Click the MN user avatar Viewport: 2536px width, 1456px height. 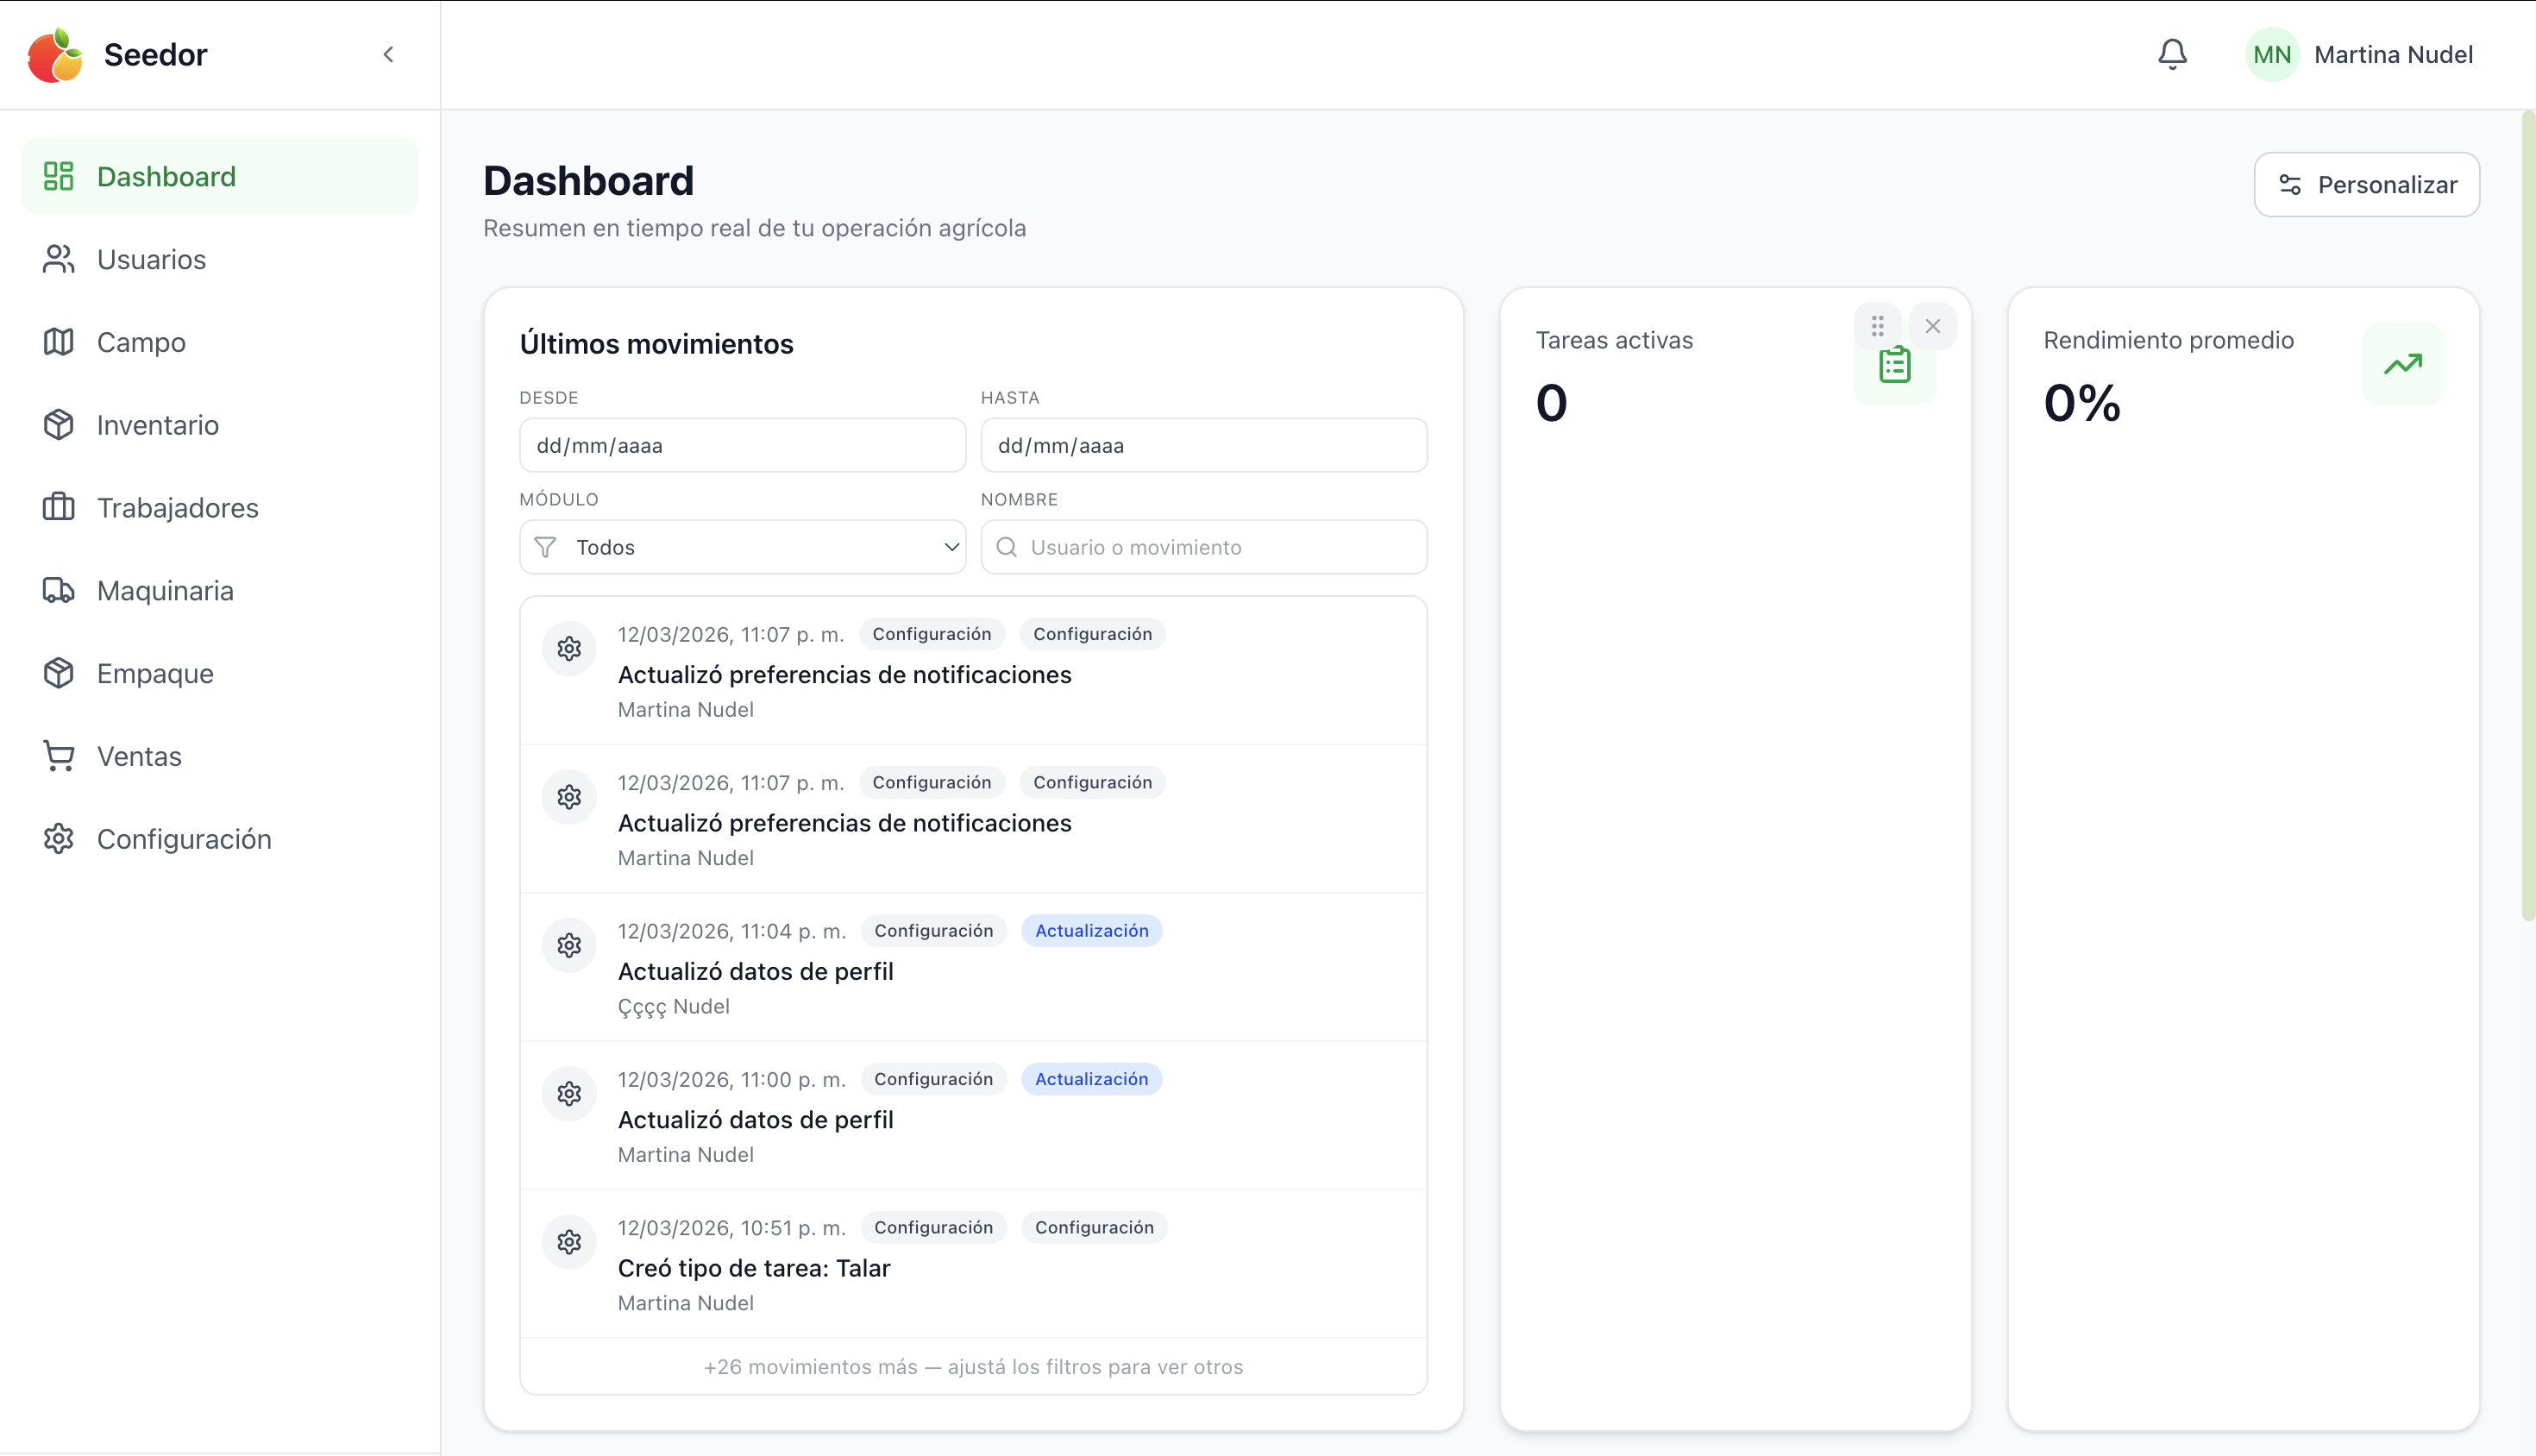(2272, 55)
